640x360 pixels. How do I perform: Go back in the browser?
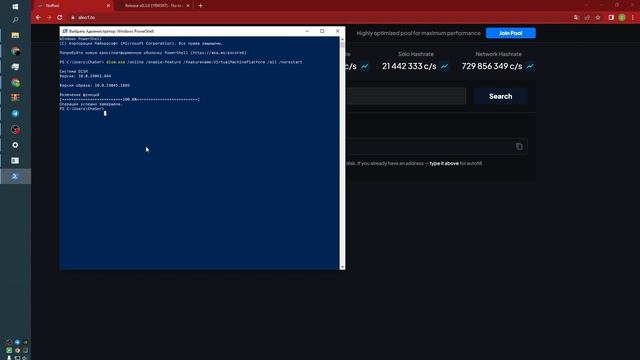[x=38, y=18]
